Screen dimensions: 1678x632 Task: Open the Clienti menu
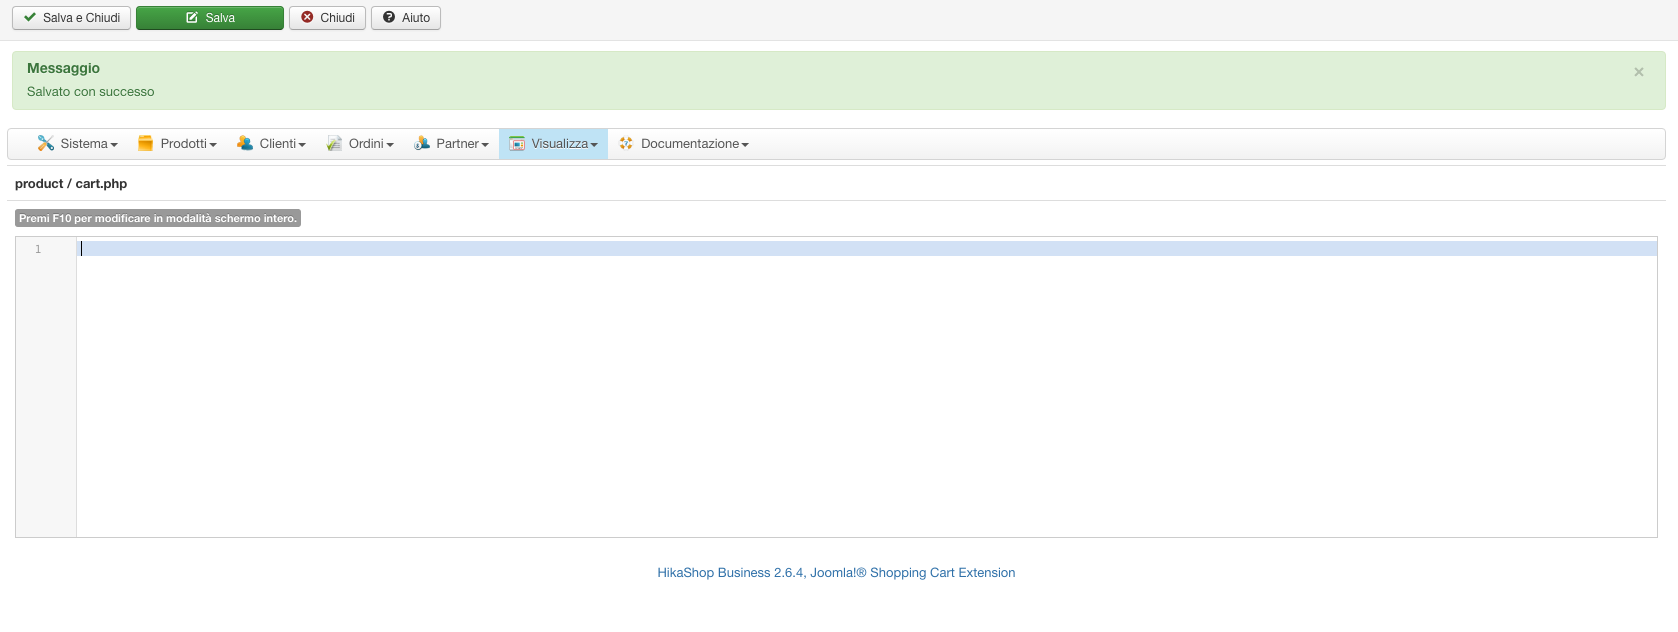coord(271,144)
